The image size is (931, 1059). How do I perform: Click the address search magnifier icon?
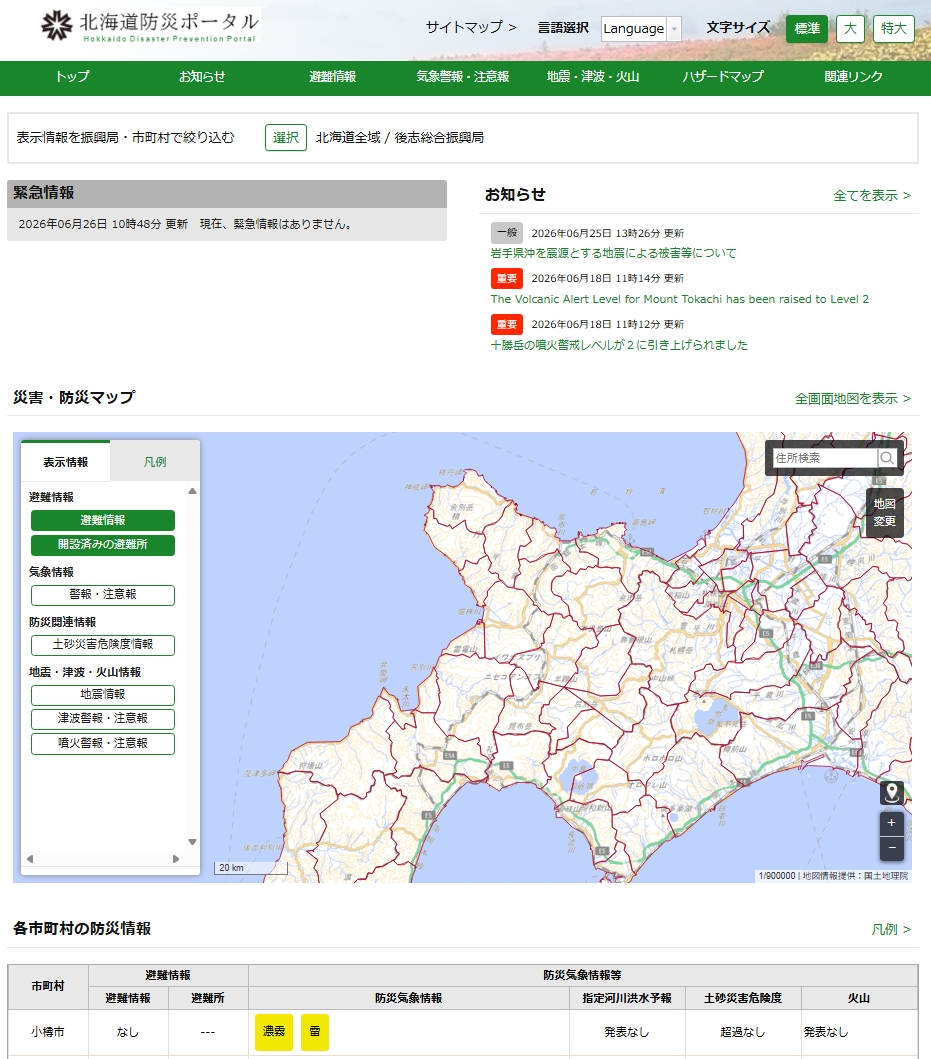(887, 458)
